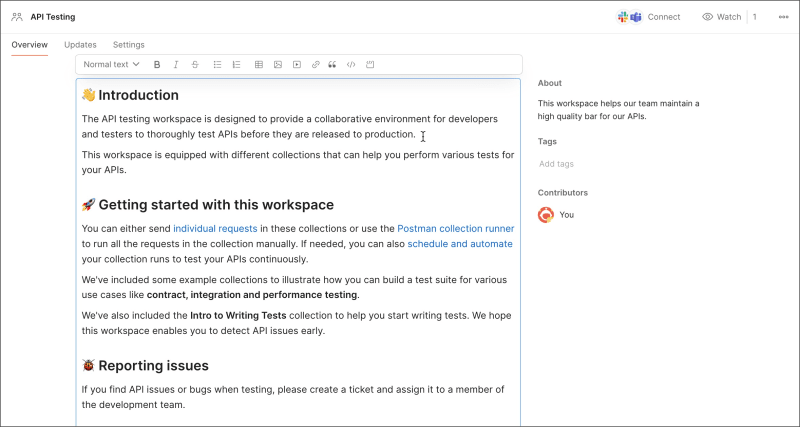Open the Postman collection runner link
Viewport: 800px width, 427px height.
tap(455, 228)
